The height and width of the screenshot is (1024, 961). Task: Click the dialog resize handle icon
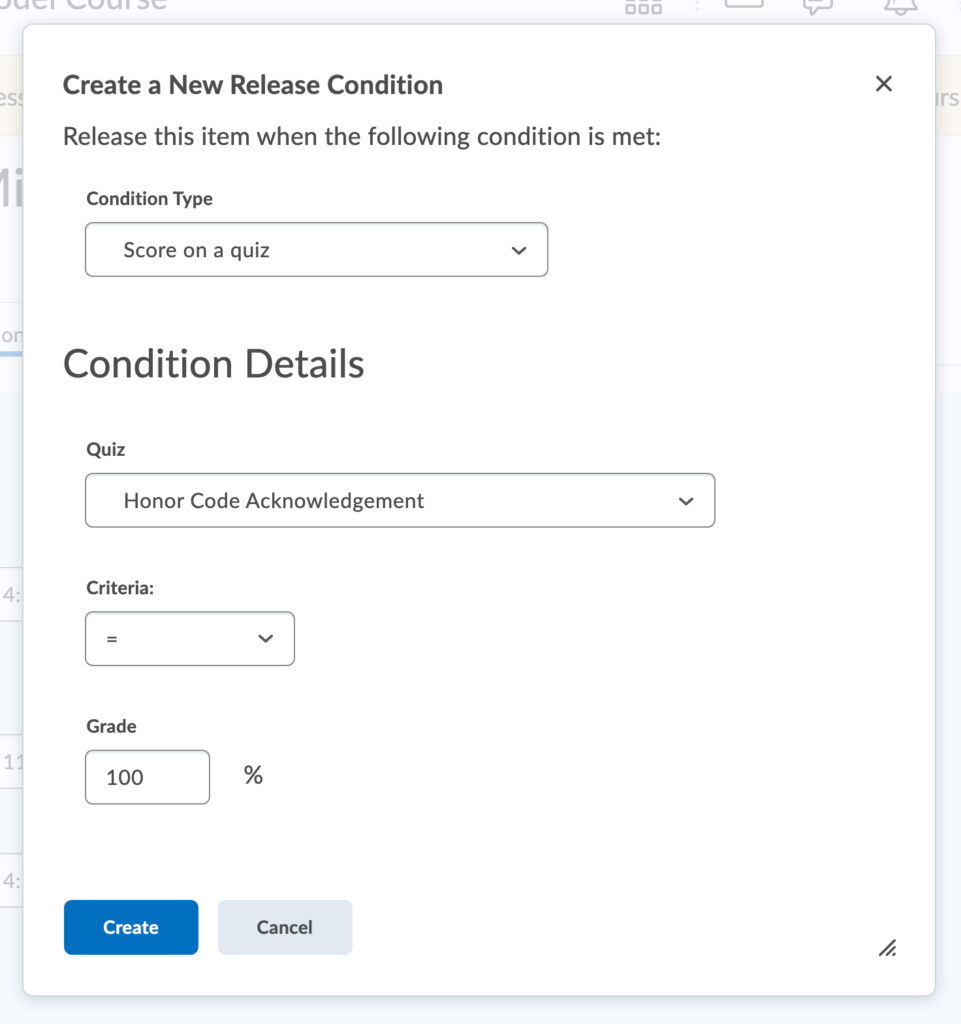coord(886,948)
